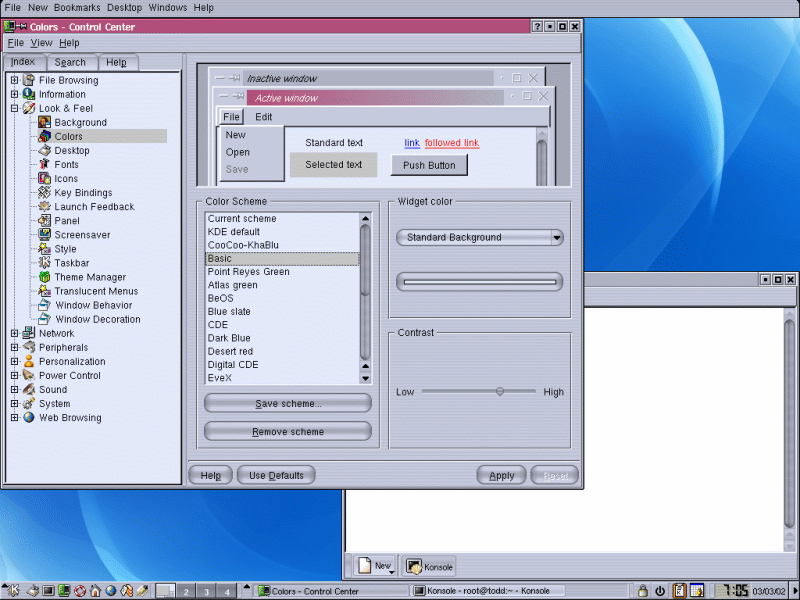Screen dimensions: 800x600
Task: Open the Help lifesaver icon in the panel
Action: click(80, 591)
